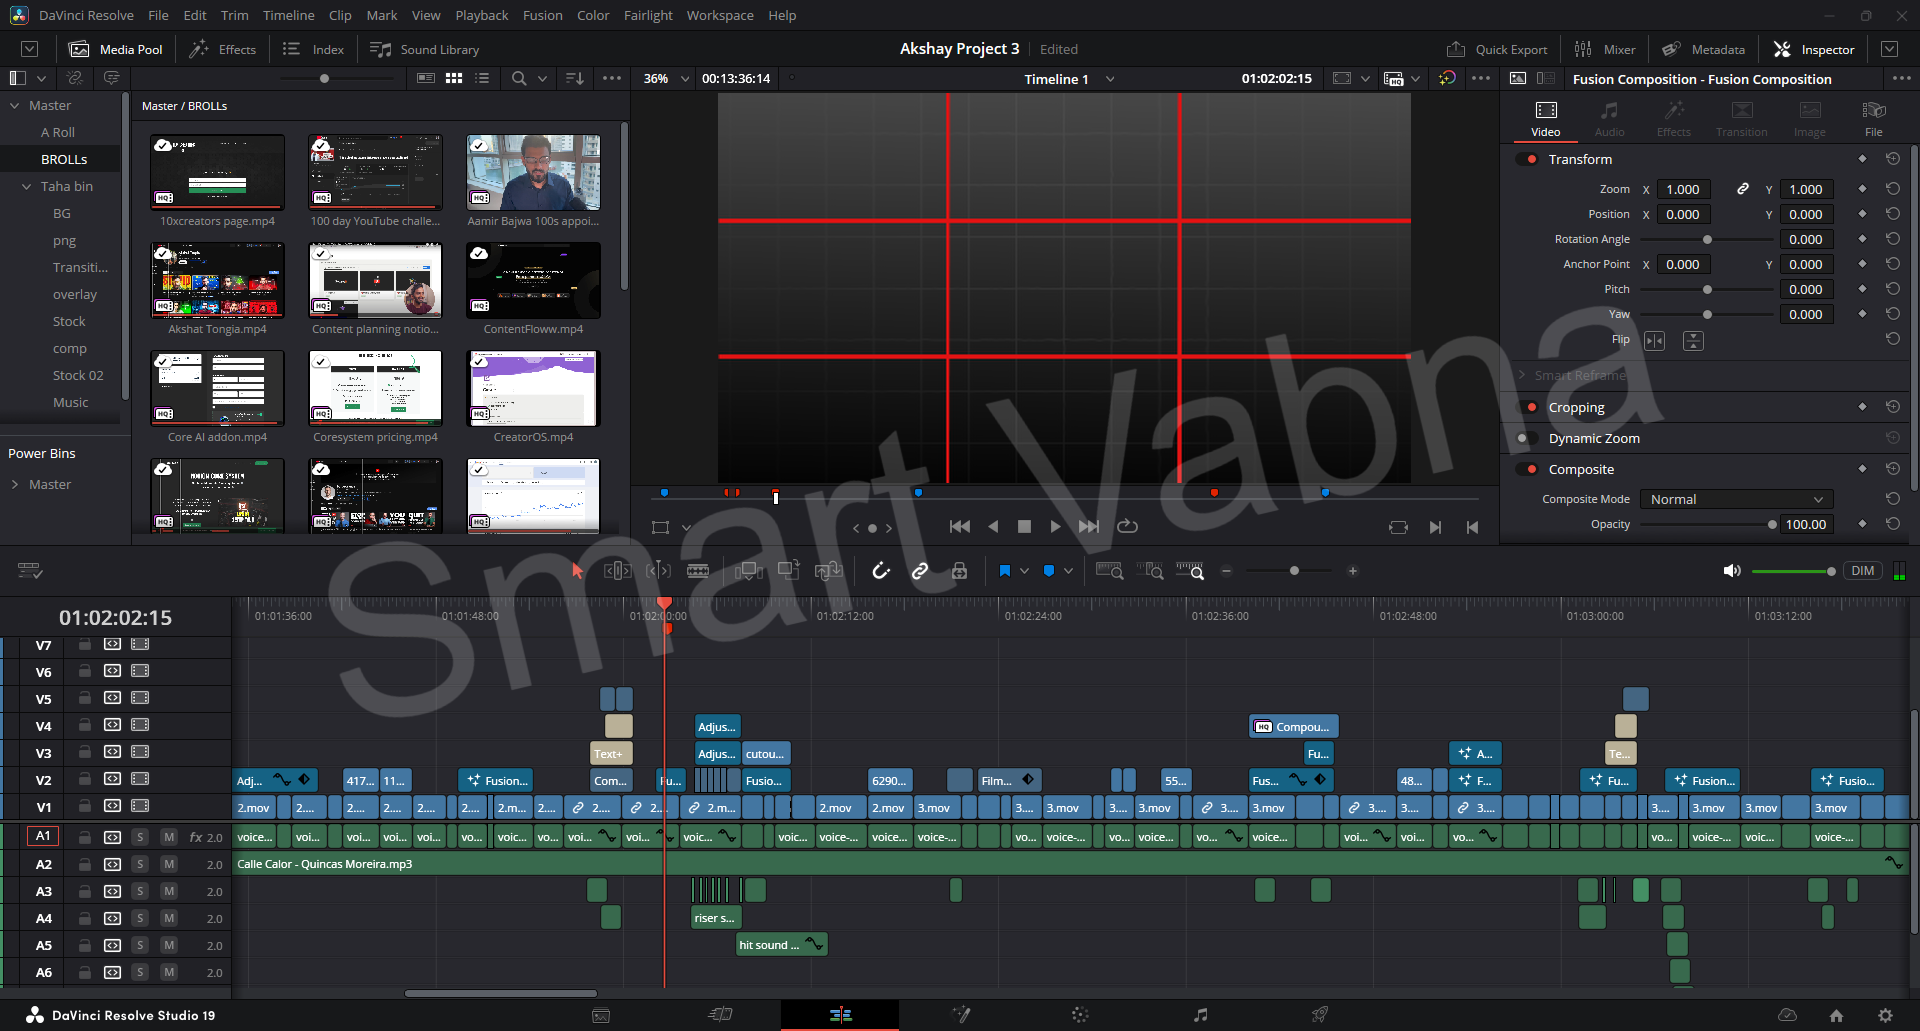Disable the Cropping section toggle
The width and height of the screenshot is (1920, 1031).
1527,407
